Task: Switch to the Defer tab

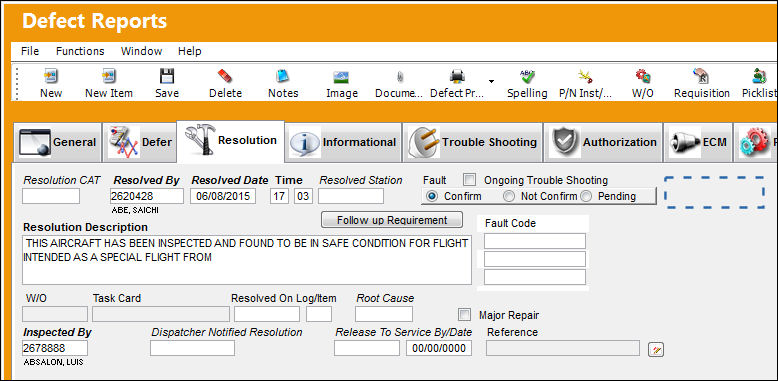Action: tap(139, 142)
